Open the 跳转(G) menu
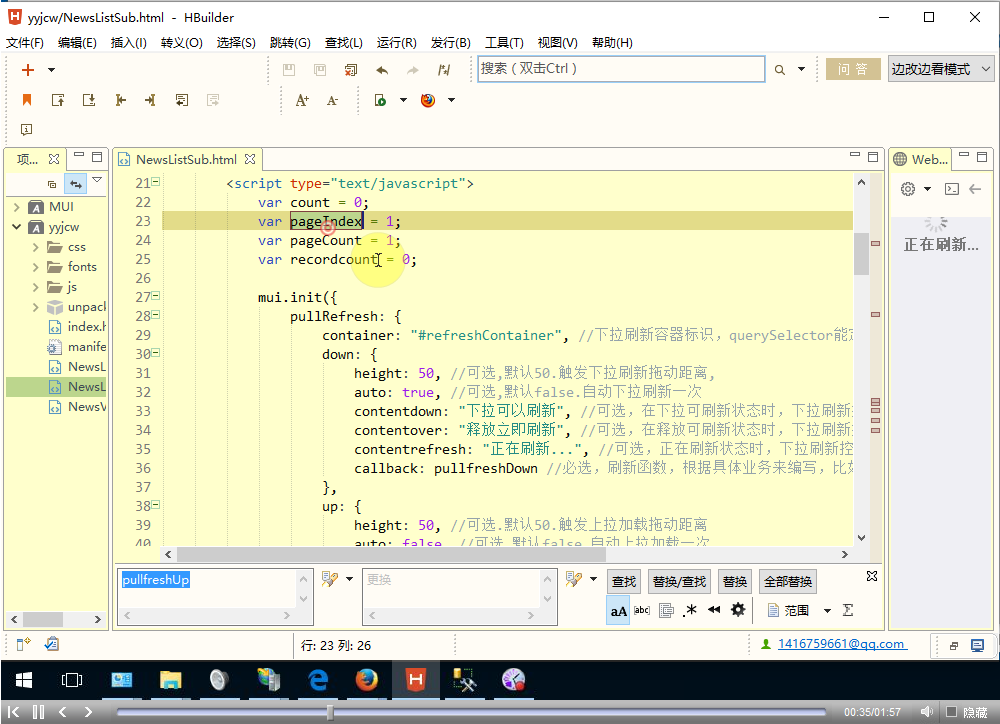Screen dimensions: 1000x724 290,43
